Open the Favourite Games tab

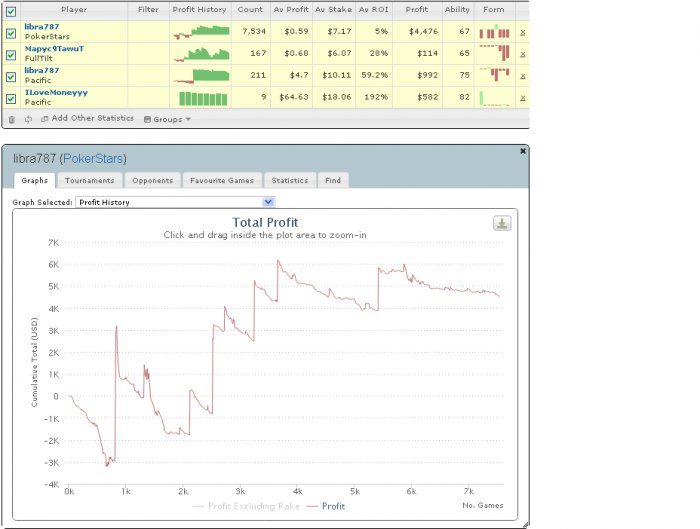[x=222, y=180]
